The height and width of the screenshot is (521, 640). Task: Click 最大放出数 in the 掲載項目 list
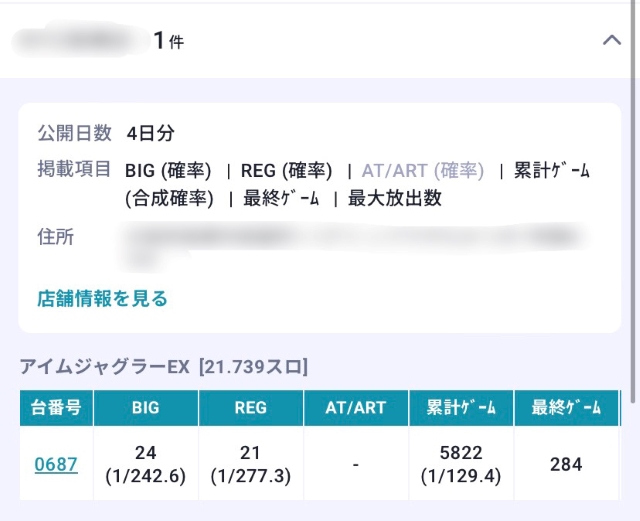394,198
